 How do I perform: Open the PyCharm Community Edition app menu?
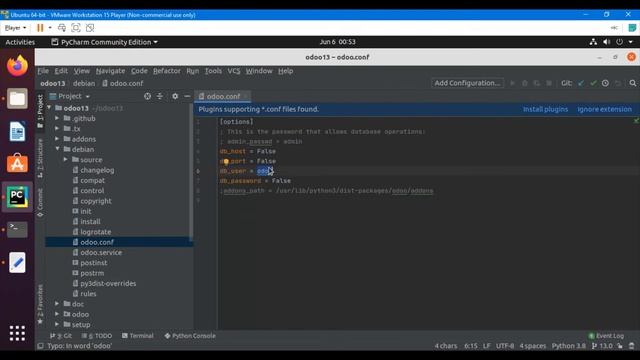pos(104,42)
